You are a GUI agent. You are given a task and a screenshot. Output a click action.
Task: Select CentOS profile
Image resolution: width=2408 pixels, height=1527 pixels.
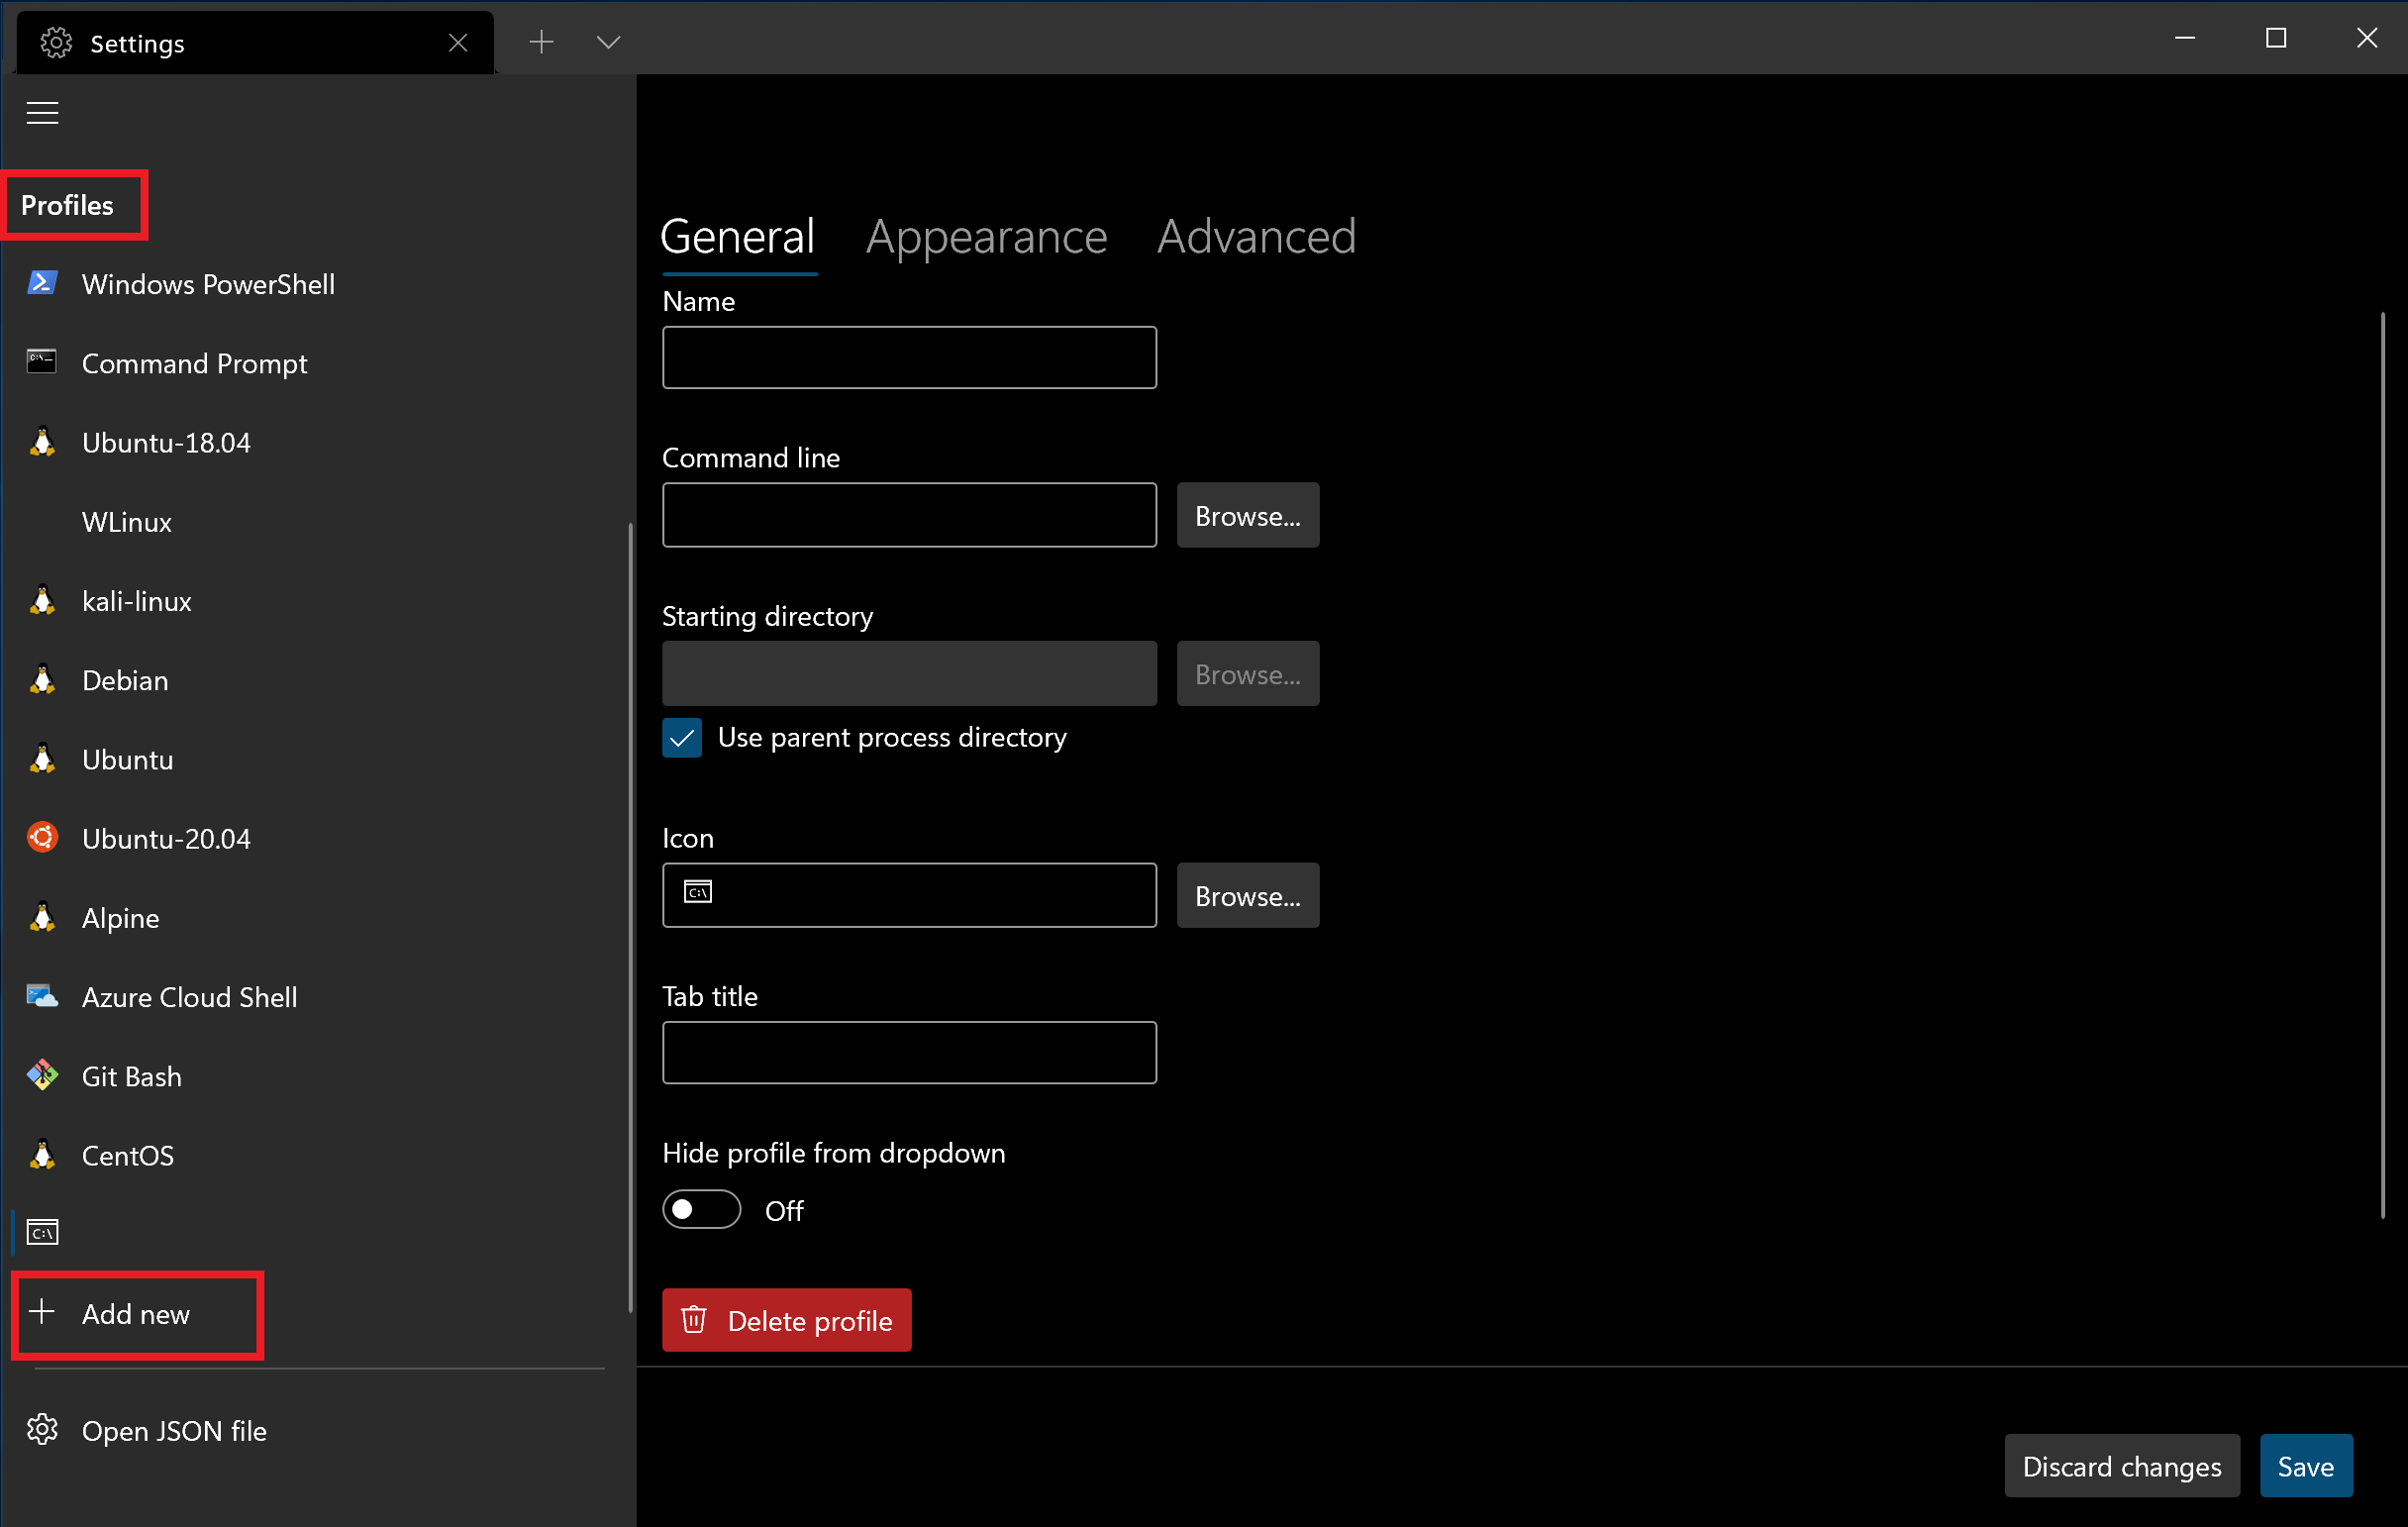click(127, 1155)
